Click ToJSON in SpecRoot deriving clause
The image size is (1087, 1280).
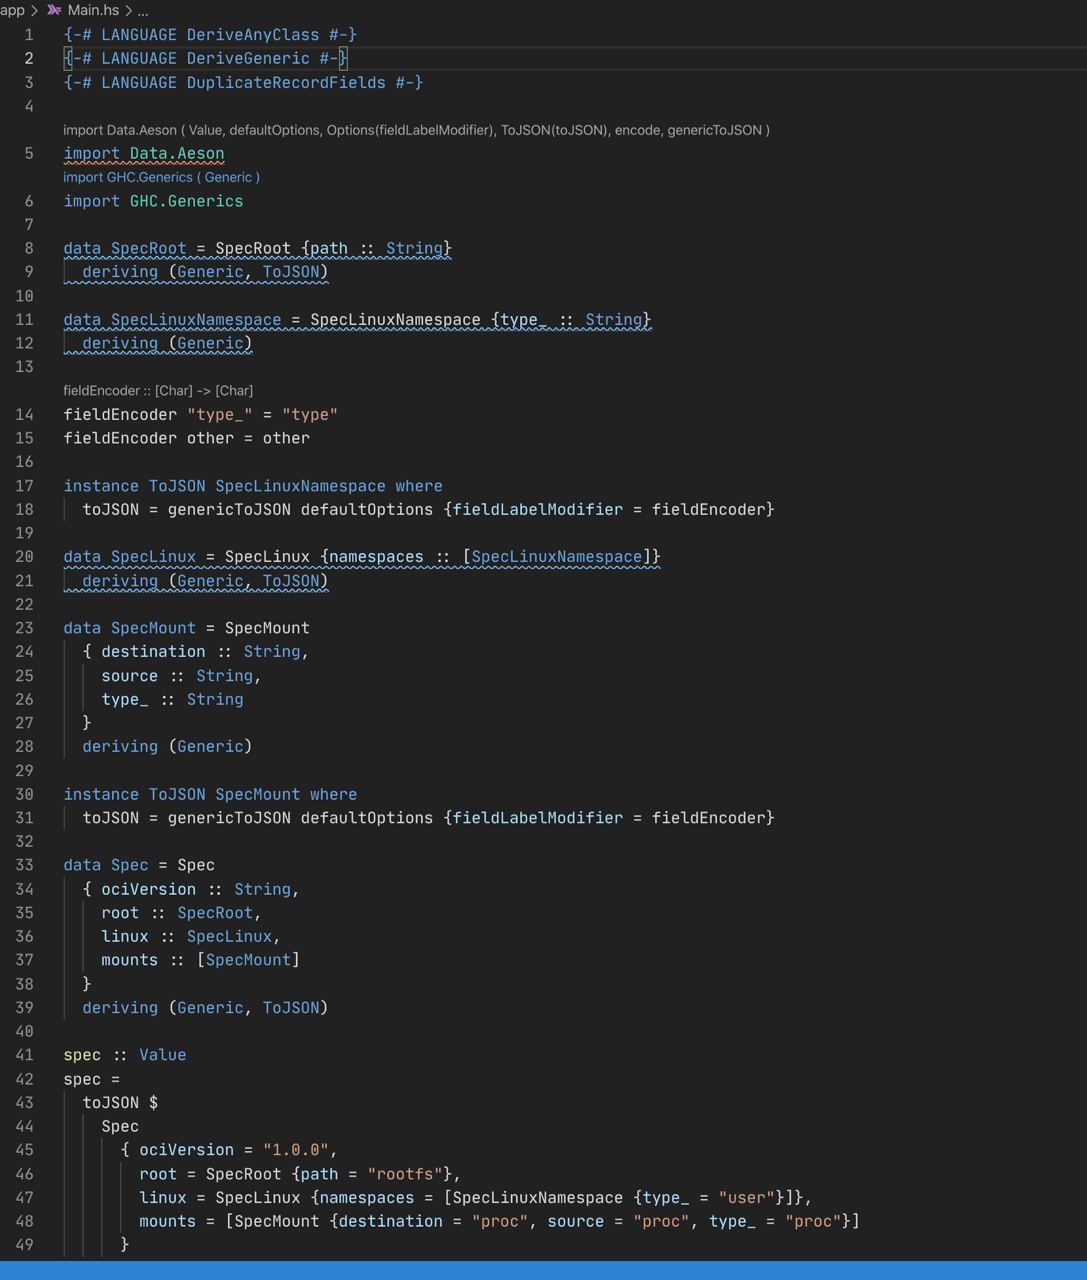pyautogui.click(x=291, y=272)
